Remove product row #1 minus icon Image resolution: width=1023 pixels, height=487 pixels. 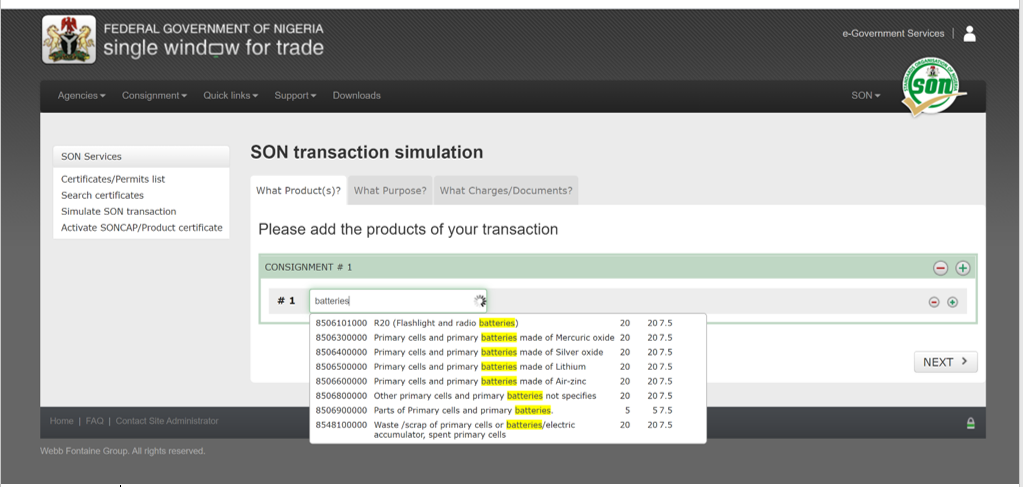click(x=934, y=302)
